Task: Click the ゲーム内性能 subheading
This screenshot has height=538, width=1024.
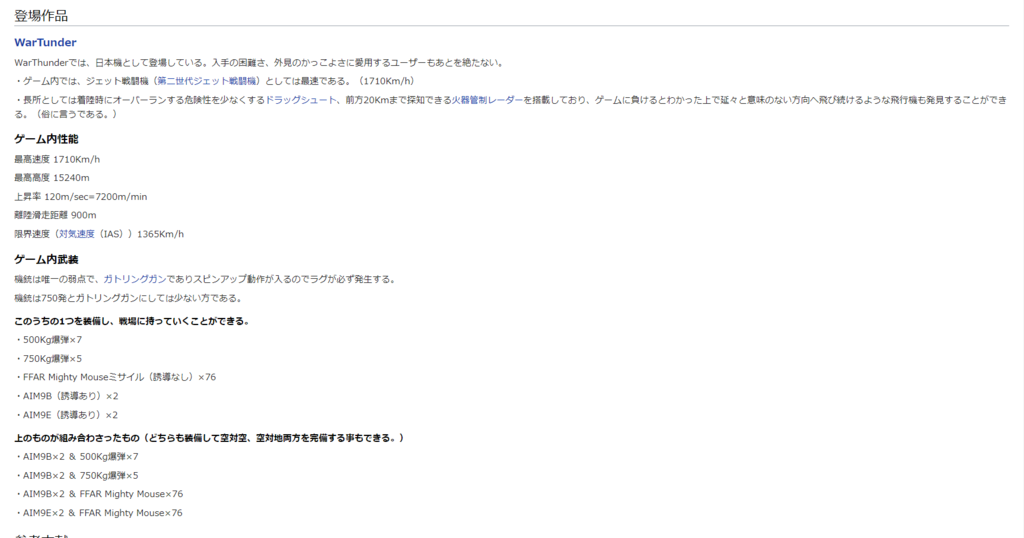Action: [46, 138]
